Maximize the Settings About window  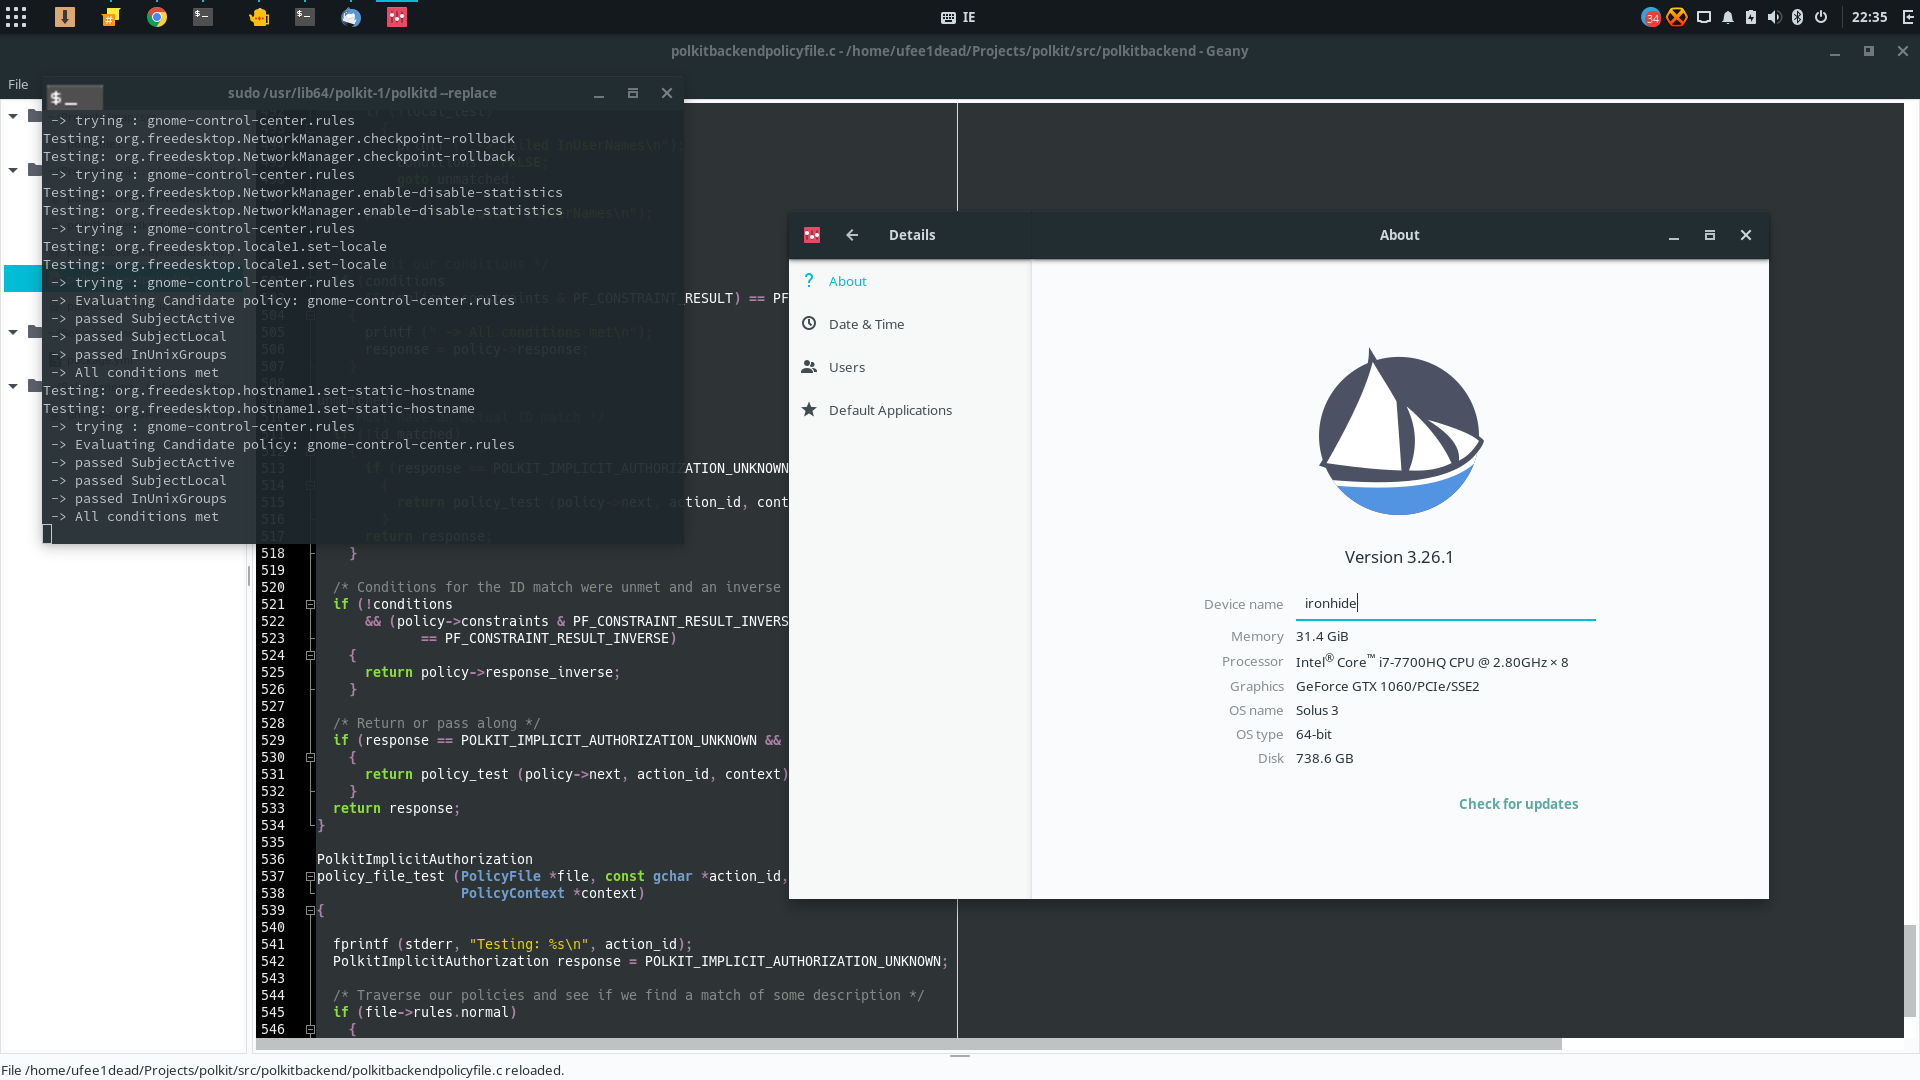pyautogui.click(x=1710, y=235)
